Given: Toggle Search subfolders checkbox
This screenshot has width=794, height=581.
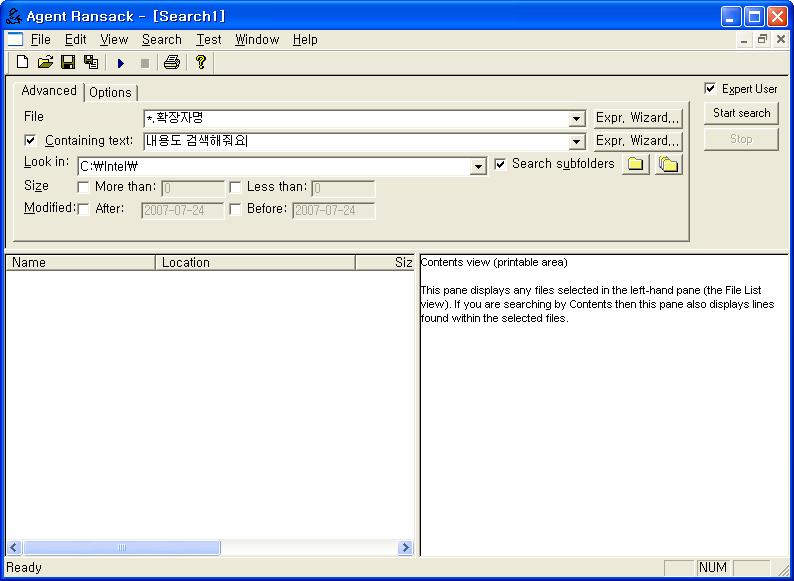Looking at the screenshot, I should point(500,164).
